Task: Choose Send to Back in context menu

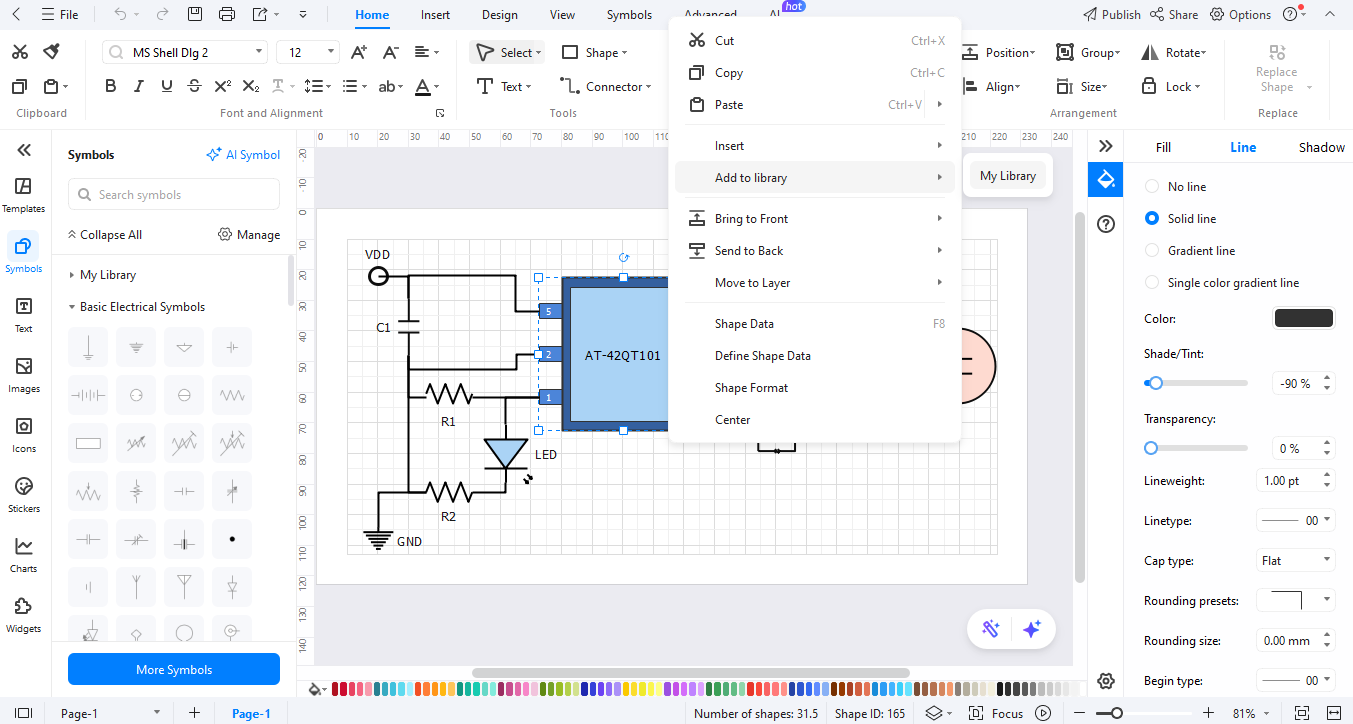Action: point(814,251)
